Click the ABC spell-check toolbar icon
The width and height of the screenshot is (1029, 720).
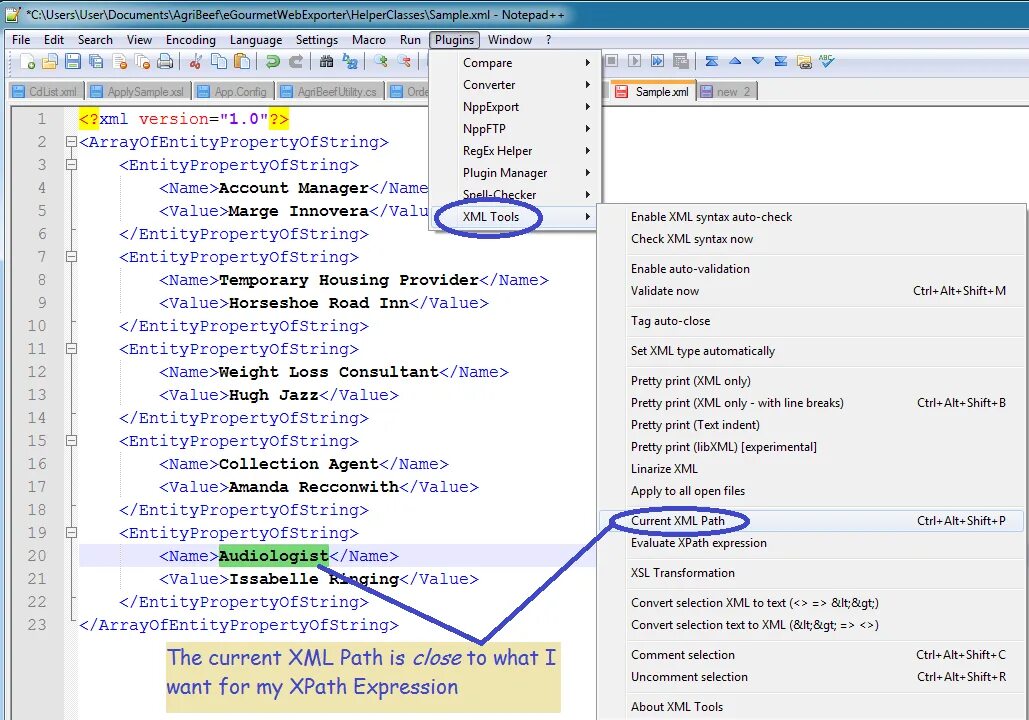tap(826, 61)
